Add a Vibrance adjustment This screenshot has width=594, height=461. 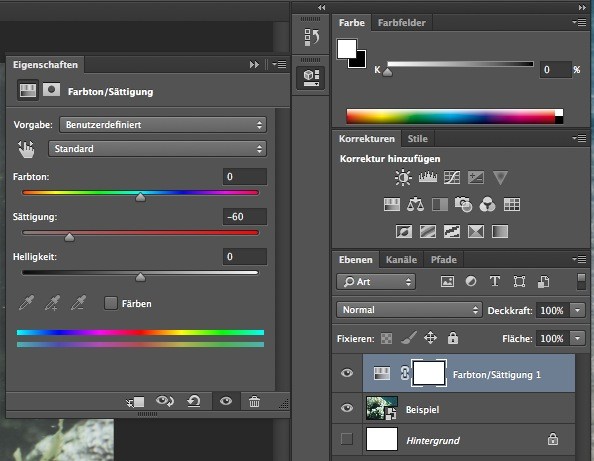click(x=500, y=178)
